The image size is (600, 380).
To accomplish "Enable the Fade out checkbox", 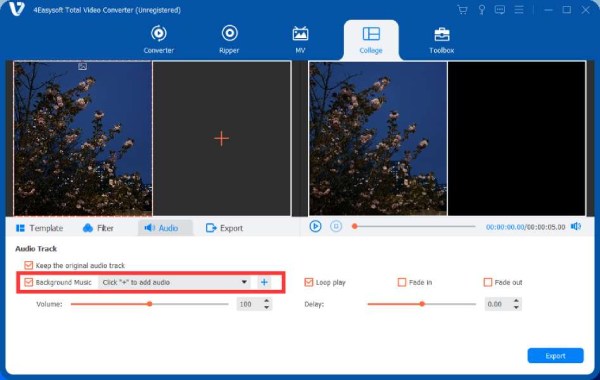I will pos(488,282).
